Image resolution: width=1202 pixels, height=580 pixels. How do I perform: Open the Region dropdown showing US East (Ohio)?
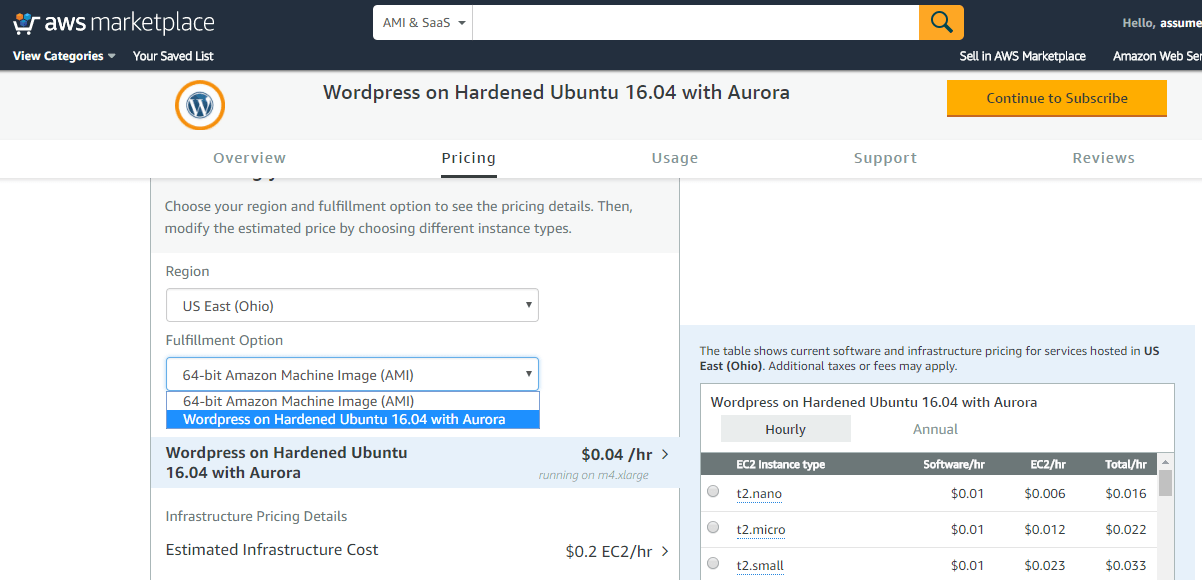(x=352, y=306)
